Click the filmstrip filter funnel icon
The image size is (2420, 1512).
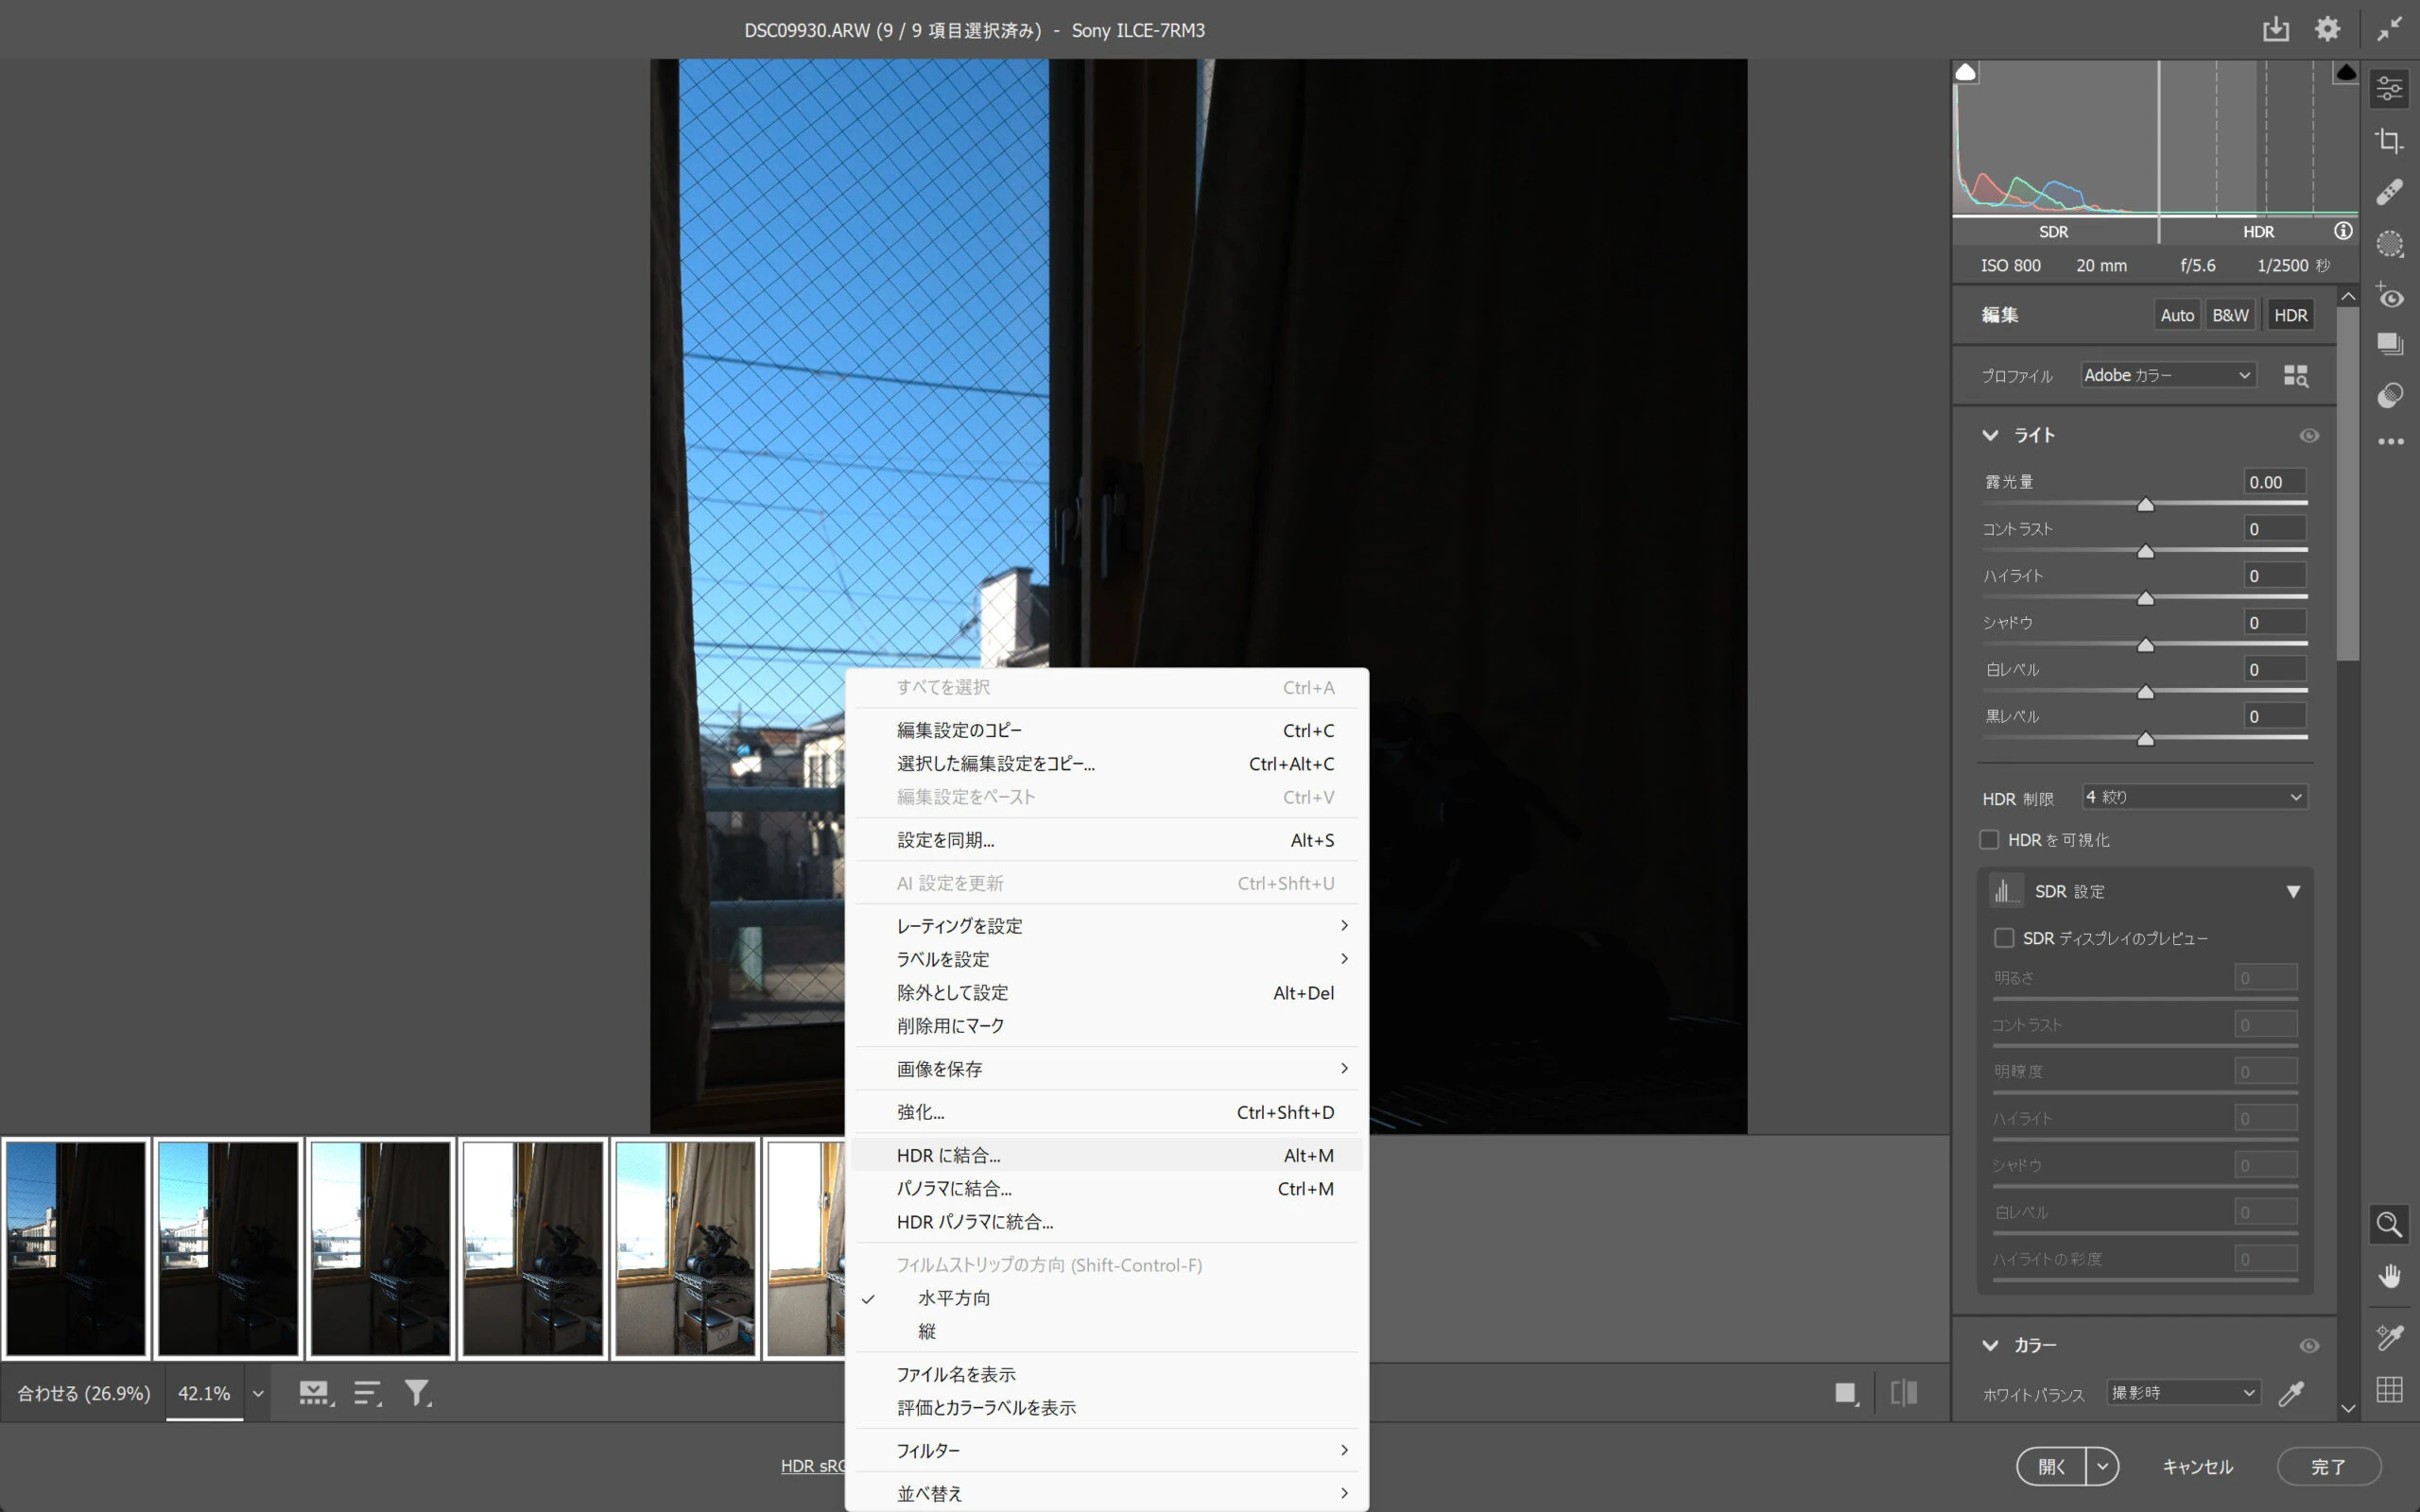[416, 1392]
